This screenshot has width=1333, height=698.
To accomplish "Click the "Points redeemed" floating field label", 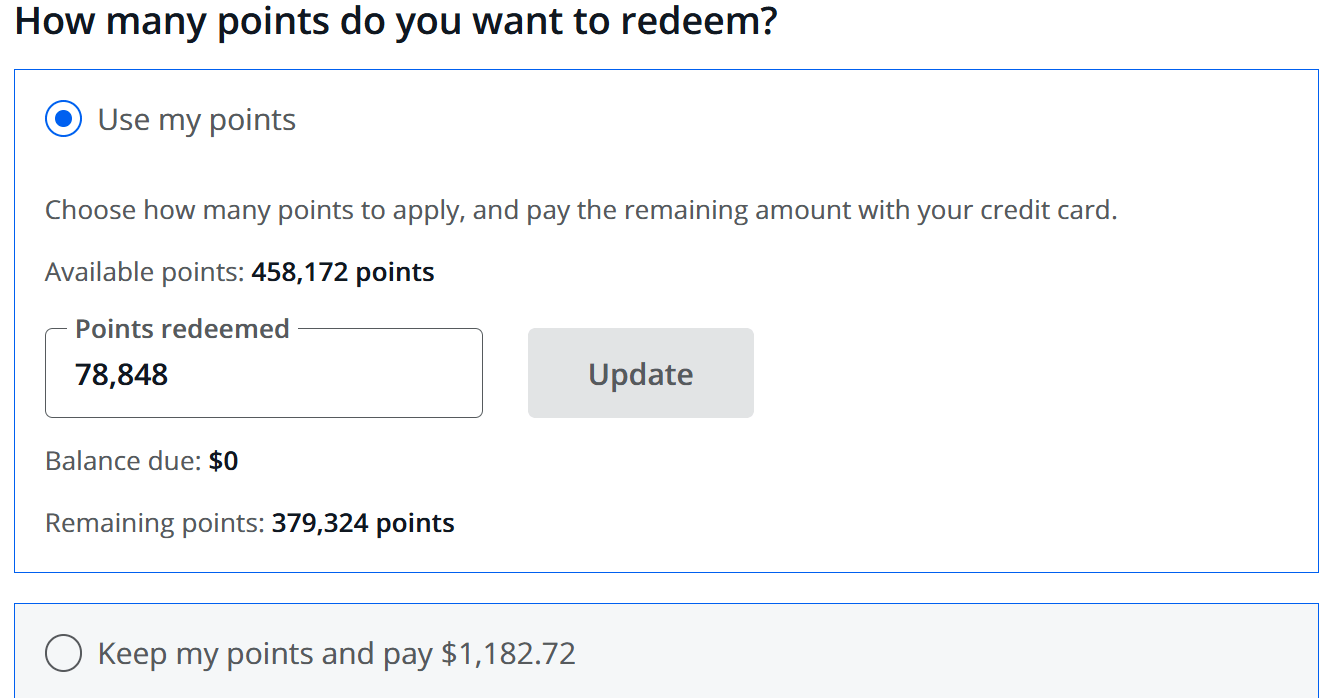I will [182, 329].
